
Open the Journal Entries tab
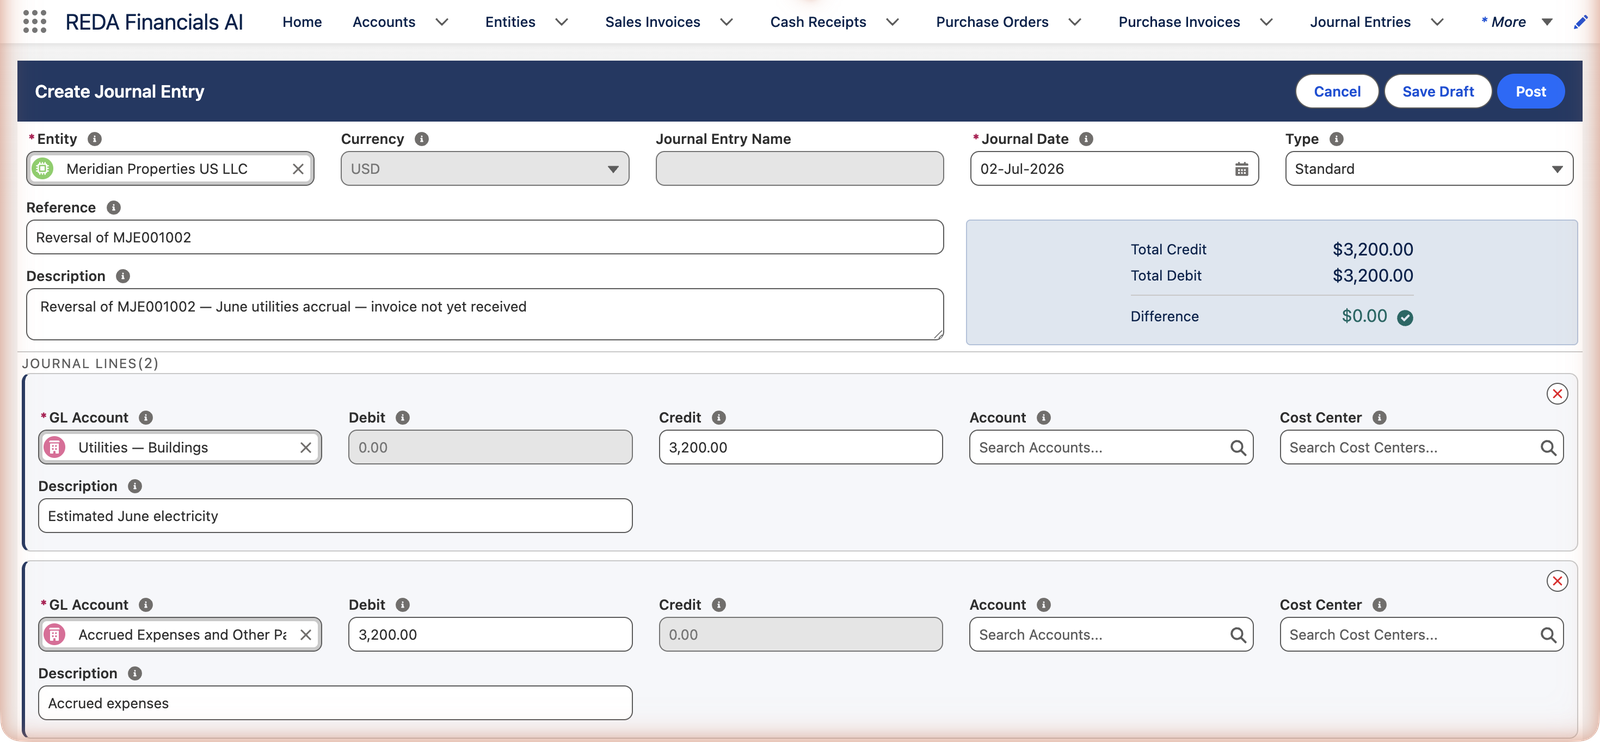[1360, 22]
